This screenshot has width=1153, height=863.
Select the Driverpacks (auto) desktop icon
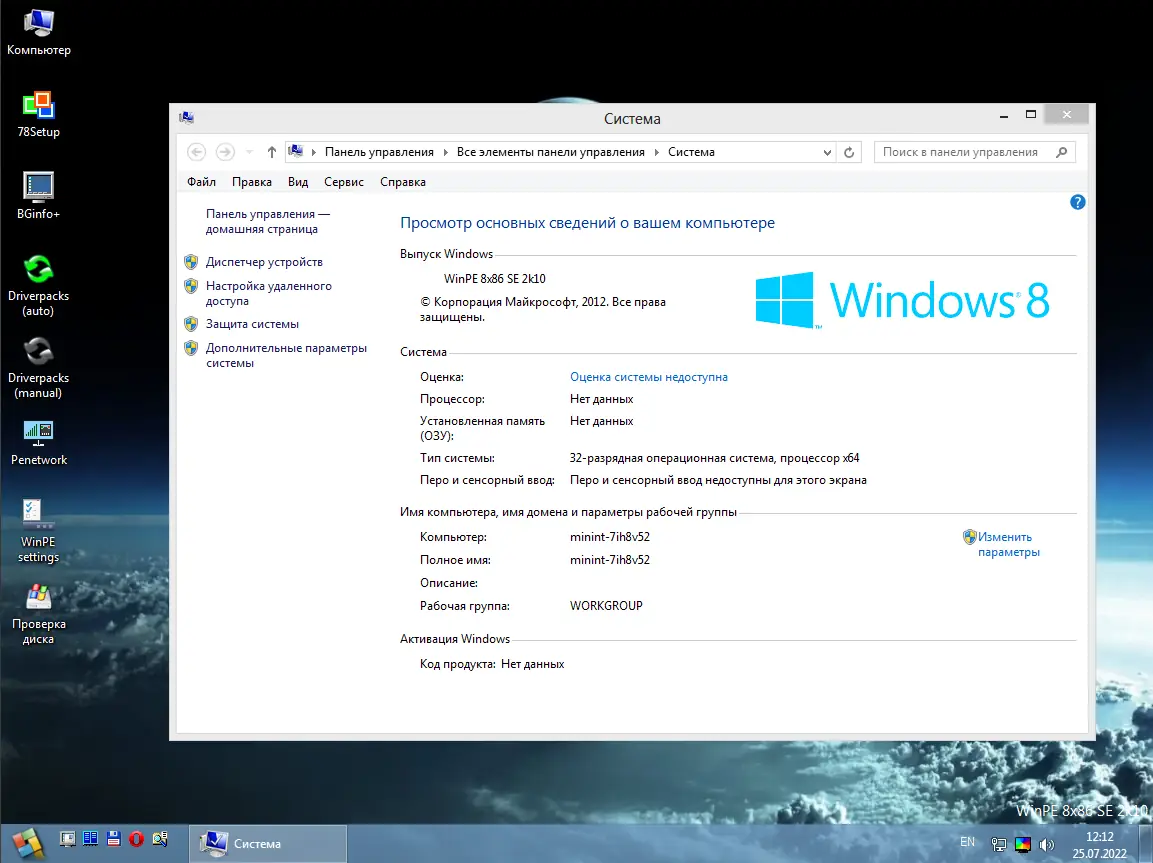(38, 285)
